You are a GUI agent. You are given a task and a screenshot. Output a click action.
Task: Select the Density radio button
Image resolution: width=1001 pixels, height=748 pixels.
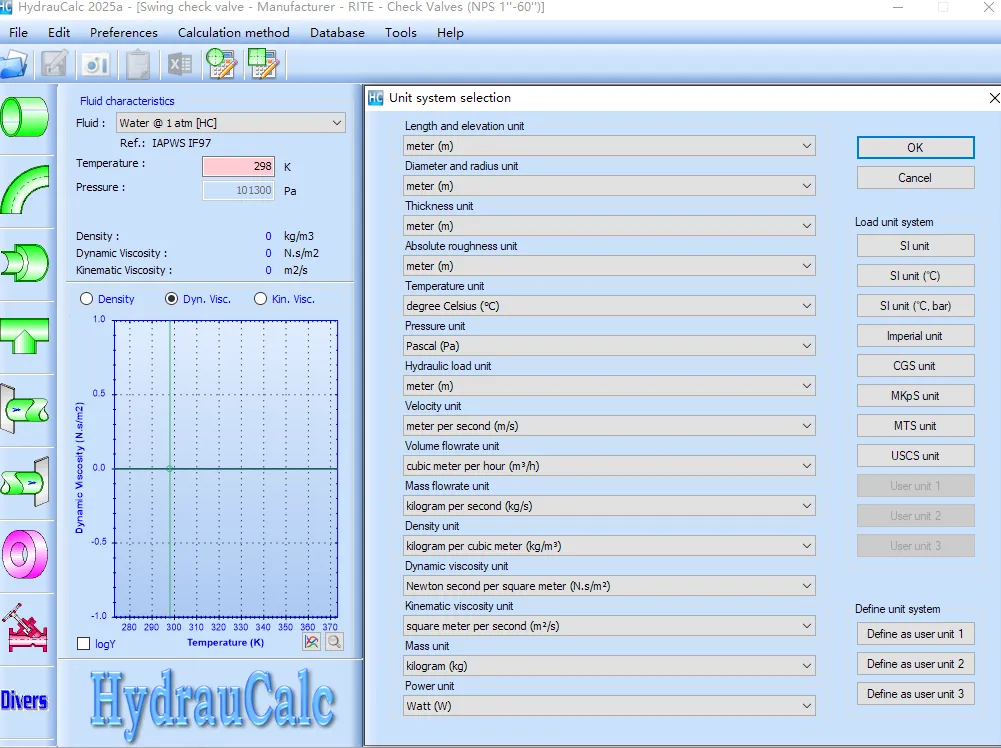[86, 299]
